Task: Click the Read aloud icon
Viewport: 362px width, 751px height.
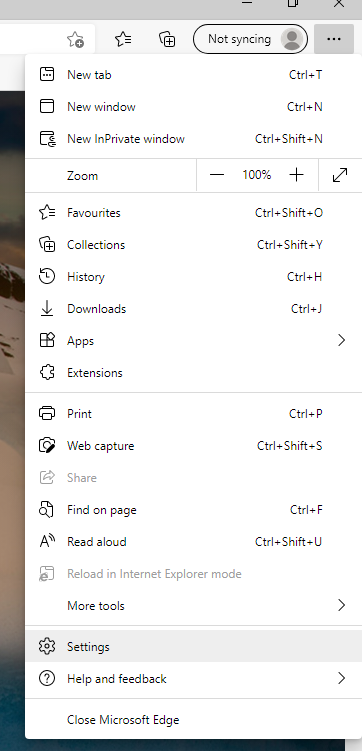Action: coord(47,542)
